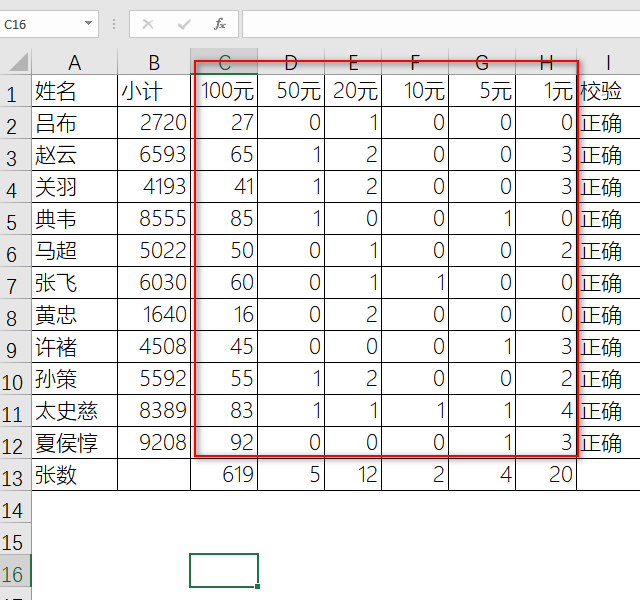Screen dimensions: 640x600
Task: Click the cell with name 夏侯惇
Action: coord(74,442)
